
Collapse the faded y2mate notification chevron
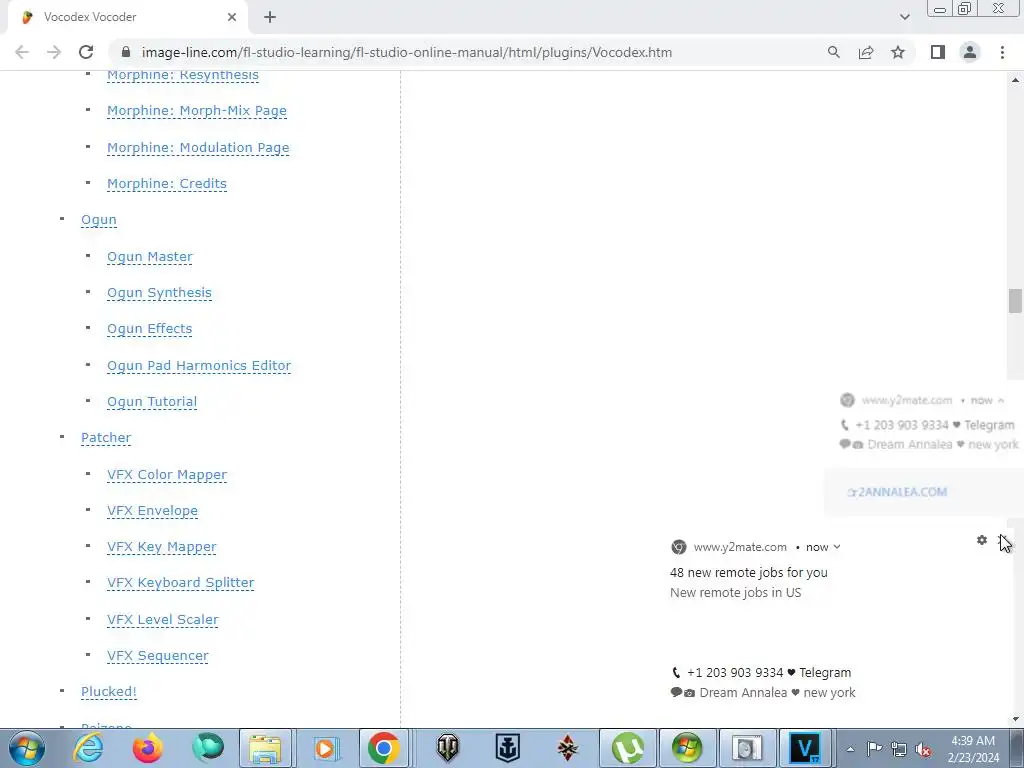[x=1000, y=400]
